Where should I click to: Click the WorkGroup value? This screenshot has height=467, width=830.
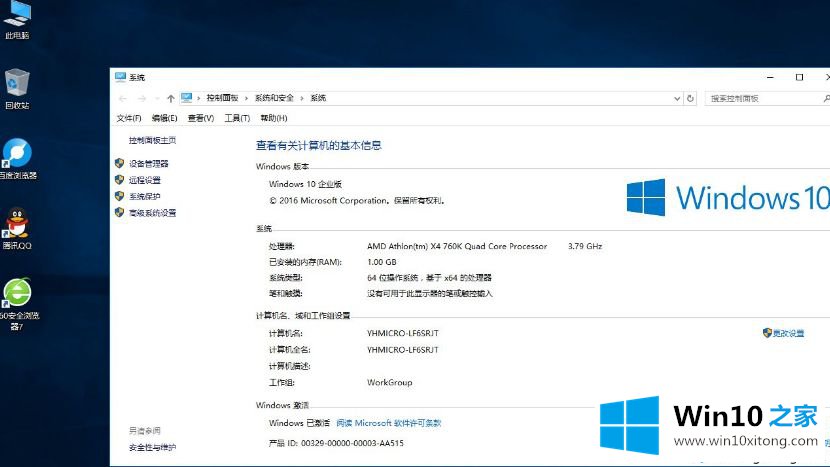pyautogui.click(x=390, y=382)
